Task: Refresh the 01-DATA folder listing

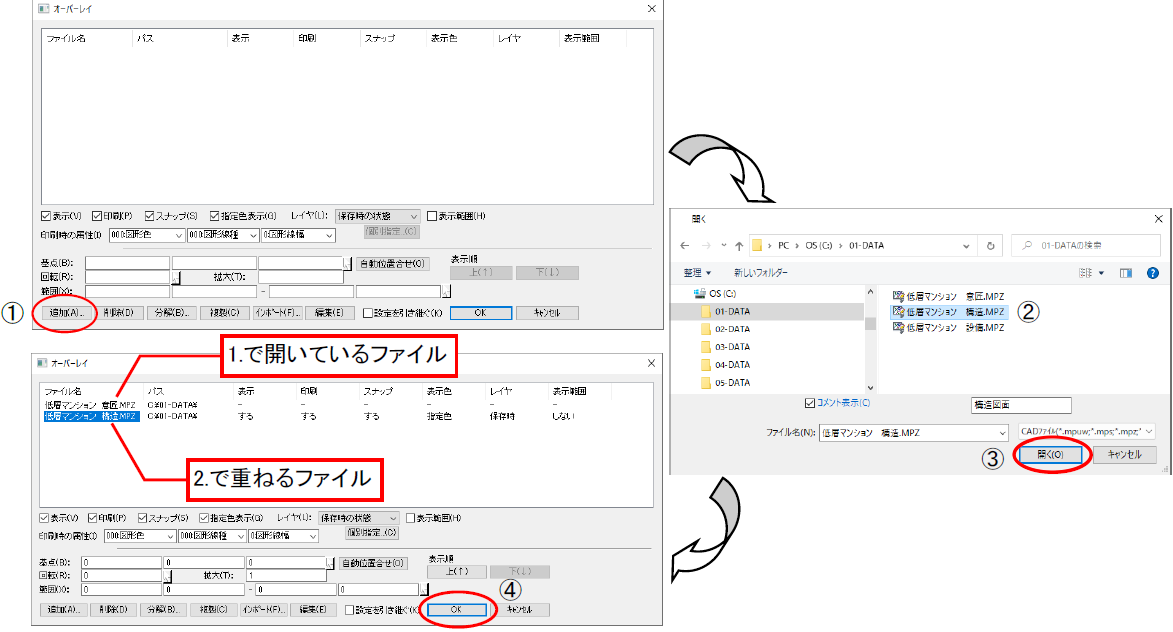Action: (x=989, y=245)
